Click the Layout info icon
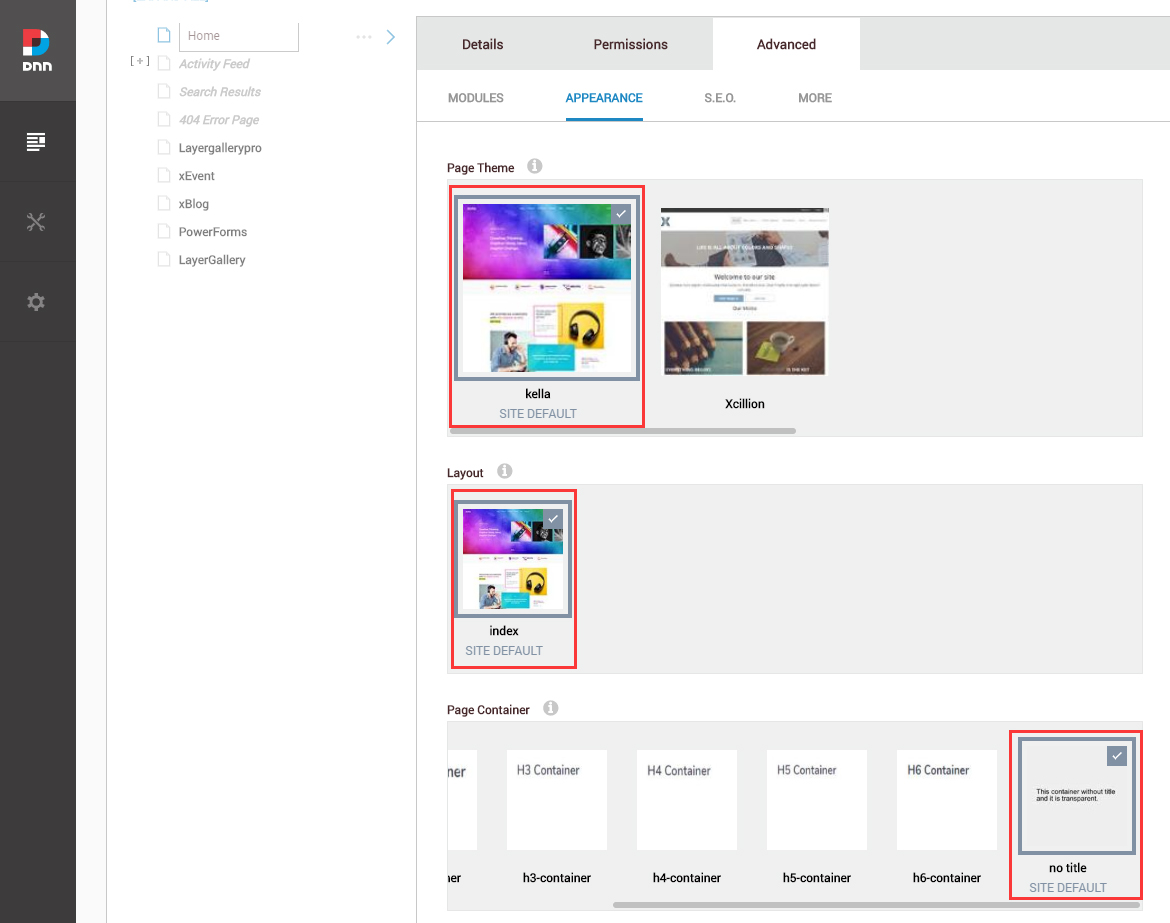This screenshot has width=1170, height=923. [x=504, y=471]
